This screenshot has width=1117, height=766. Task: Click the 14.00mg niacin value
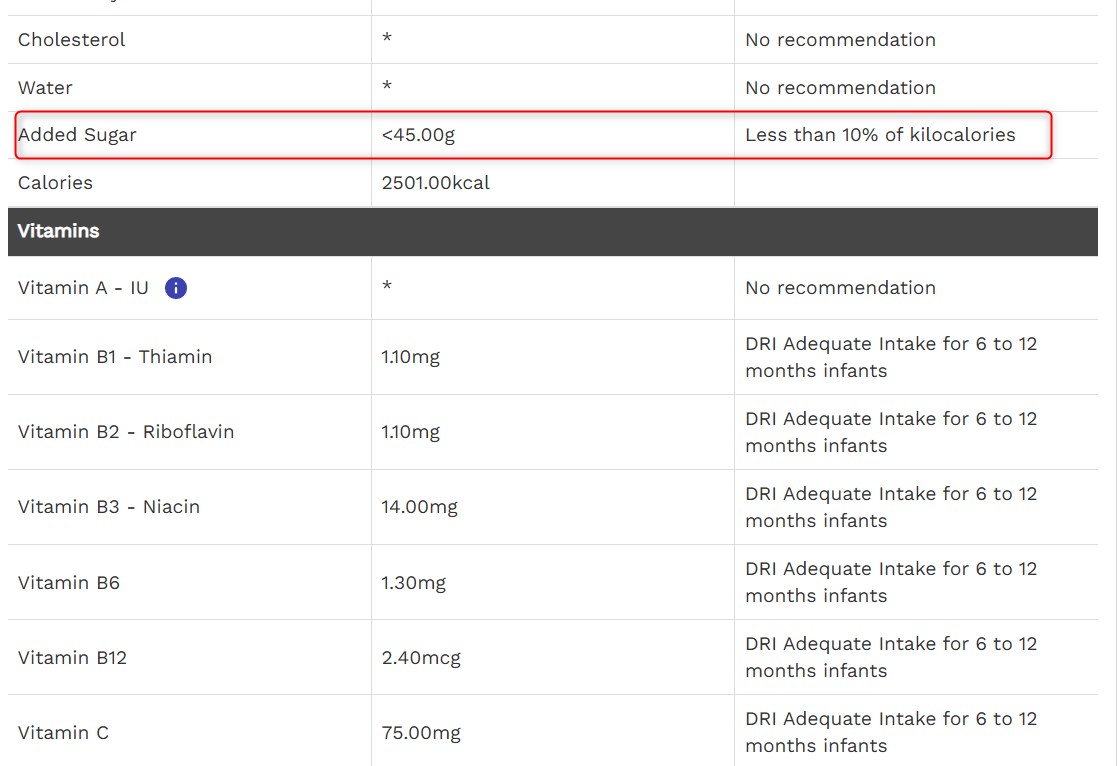[419, 507]
